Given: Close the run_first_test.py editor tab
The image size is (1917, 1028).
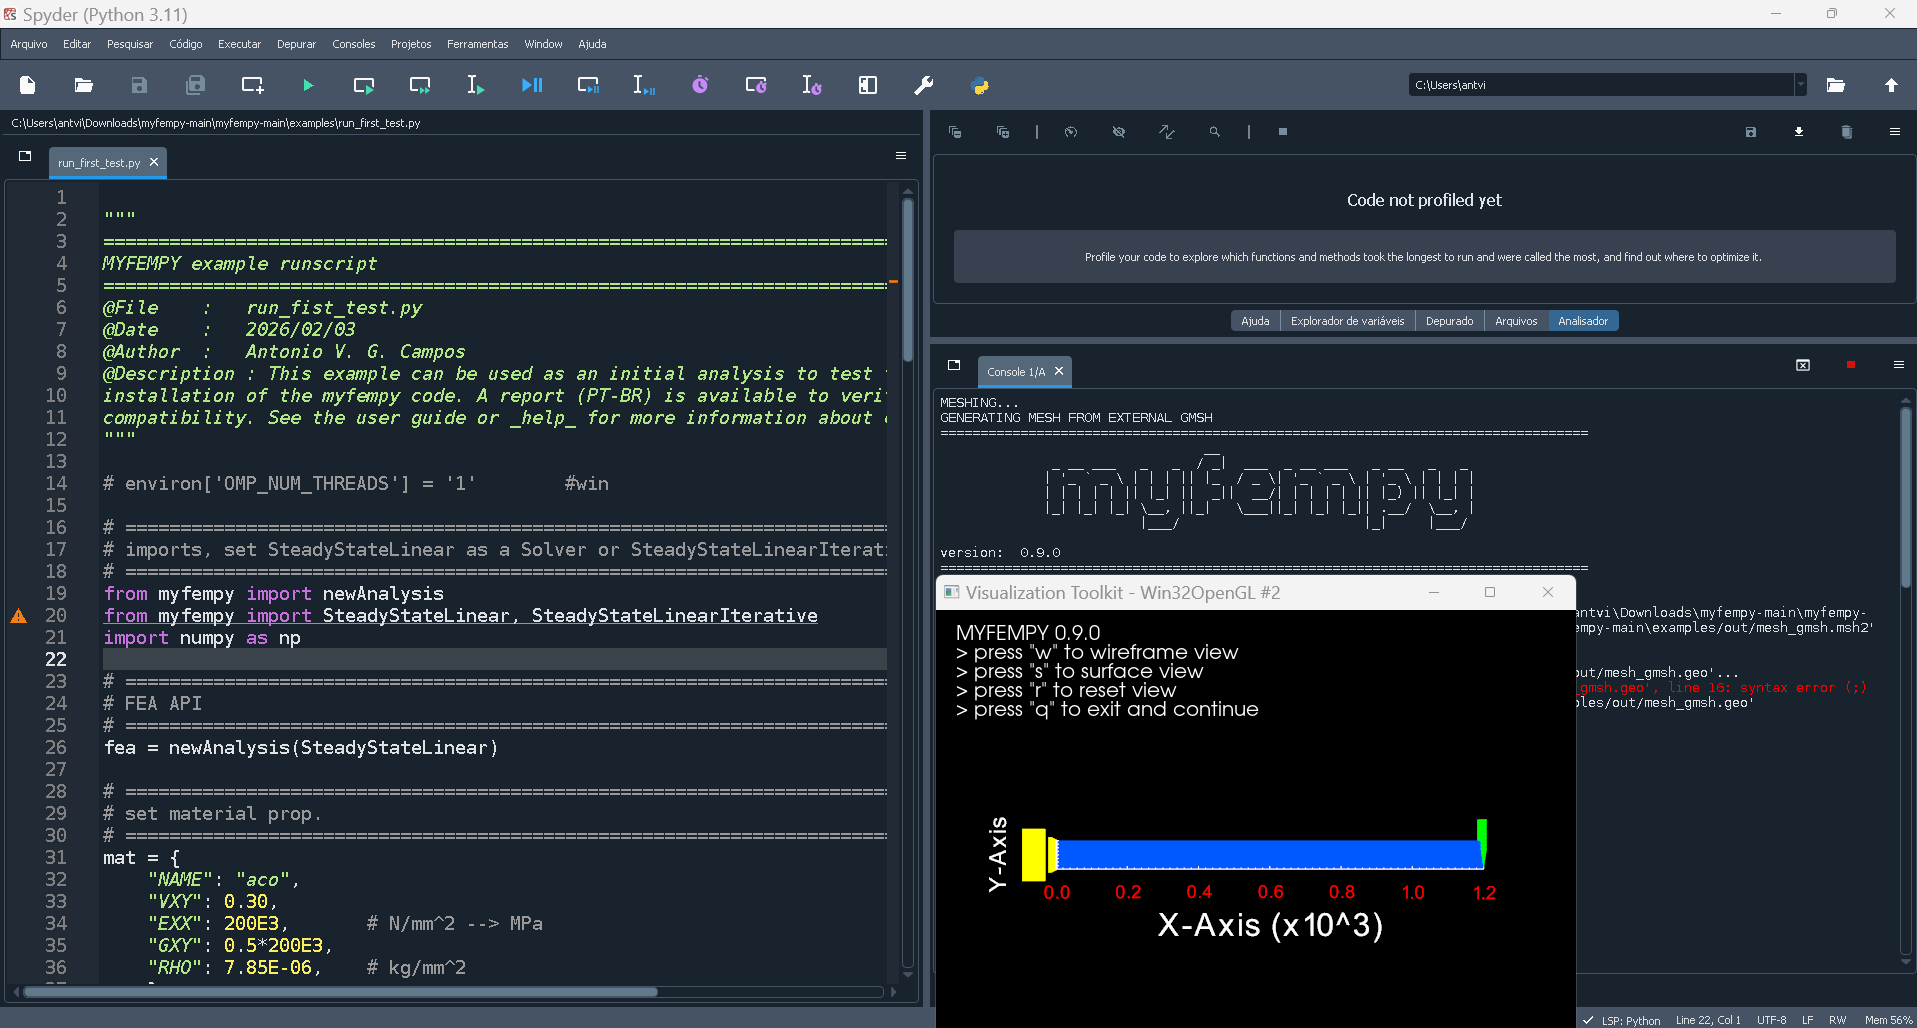Looking at the screenshot, I should pos(154,162).
